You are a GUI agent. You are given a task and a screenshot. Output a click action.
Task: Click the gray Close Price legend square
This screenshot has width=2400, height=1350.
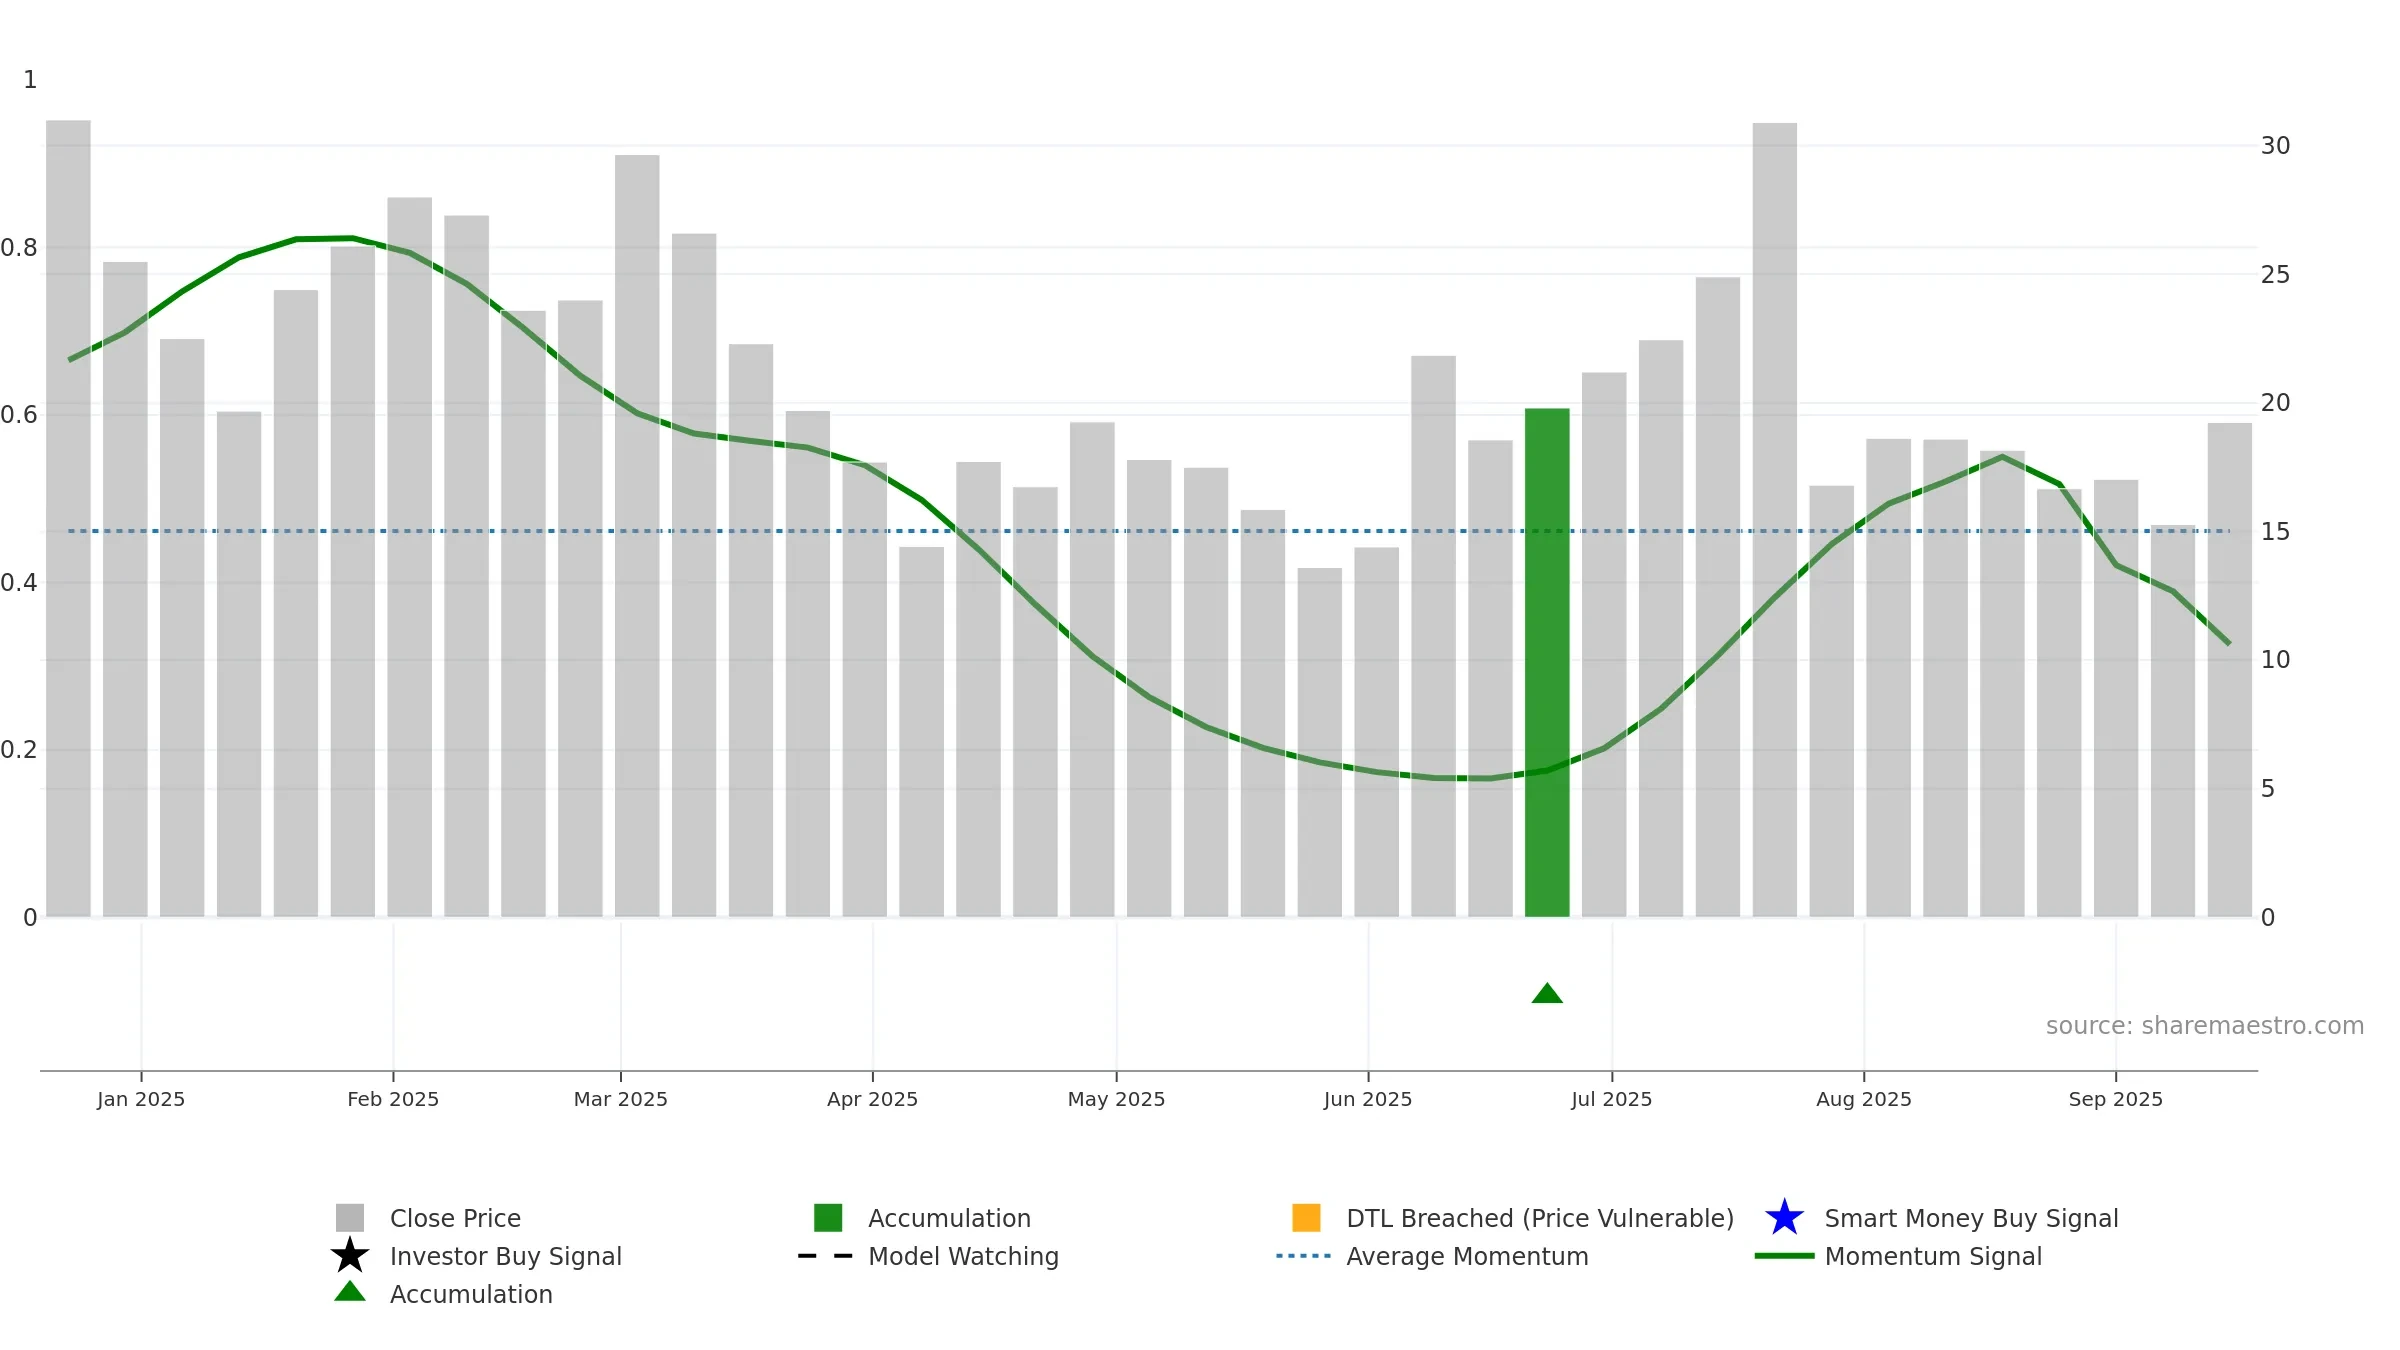click(x=350, y=1218)
